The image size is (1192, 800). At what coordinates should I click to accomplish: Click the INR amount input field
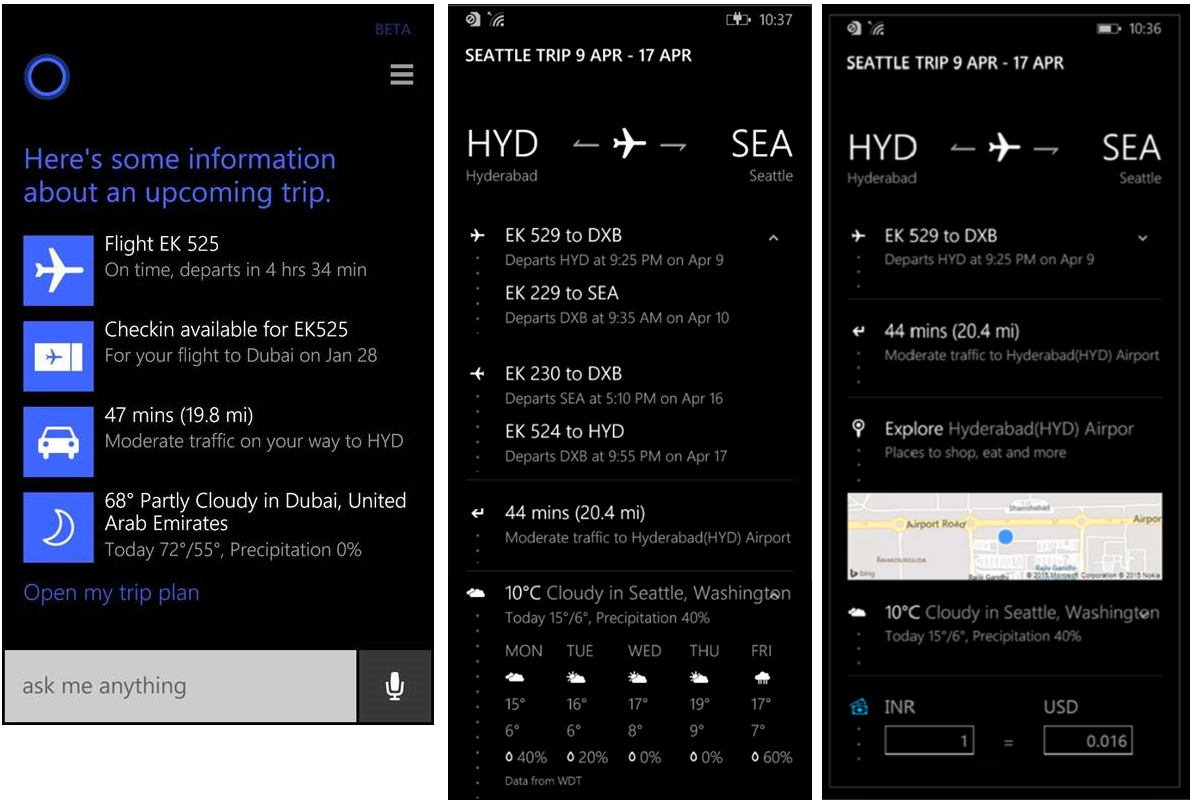coord(929,741)
